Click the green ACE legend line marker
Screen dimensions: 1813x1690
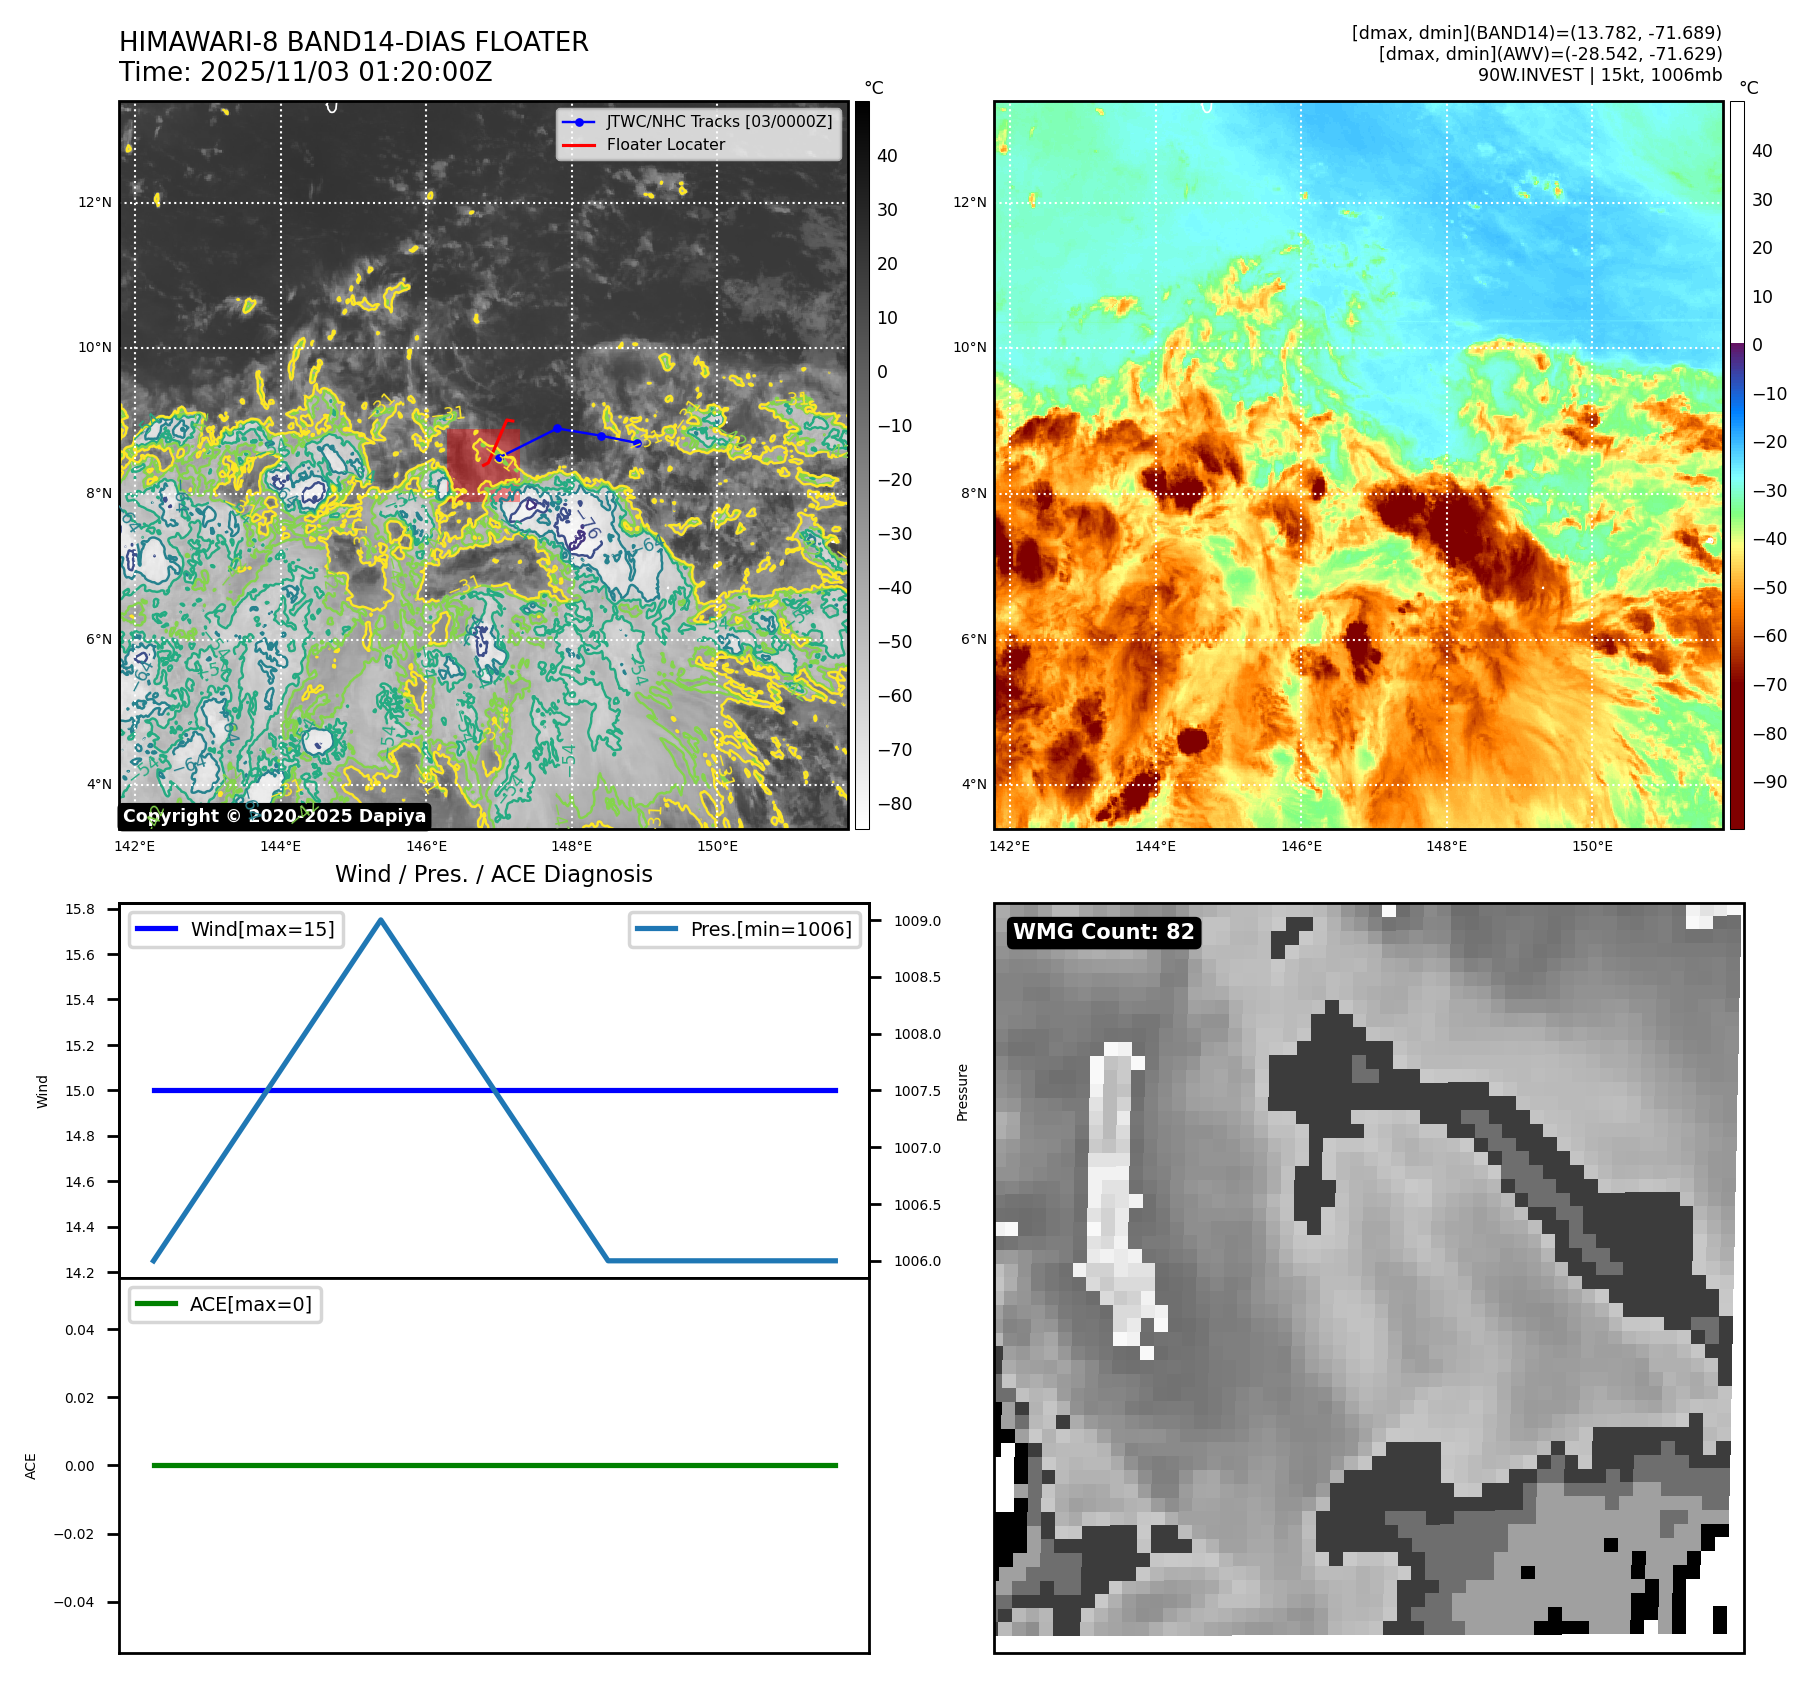156,1304
